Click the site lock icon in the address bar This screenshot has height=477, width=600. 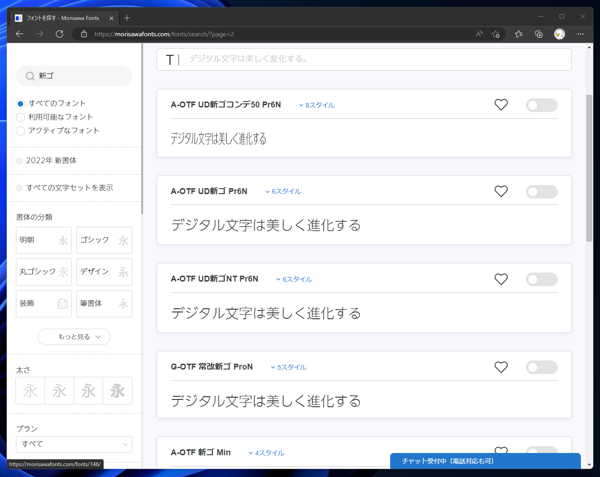click(x=84, y=34)
